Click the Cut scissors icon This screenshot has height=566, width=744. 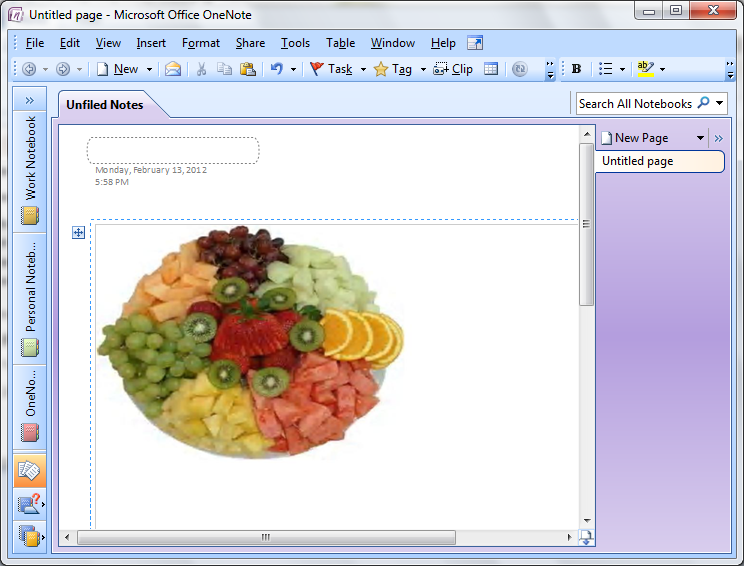[x=202, y=69]
